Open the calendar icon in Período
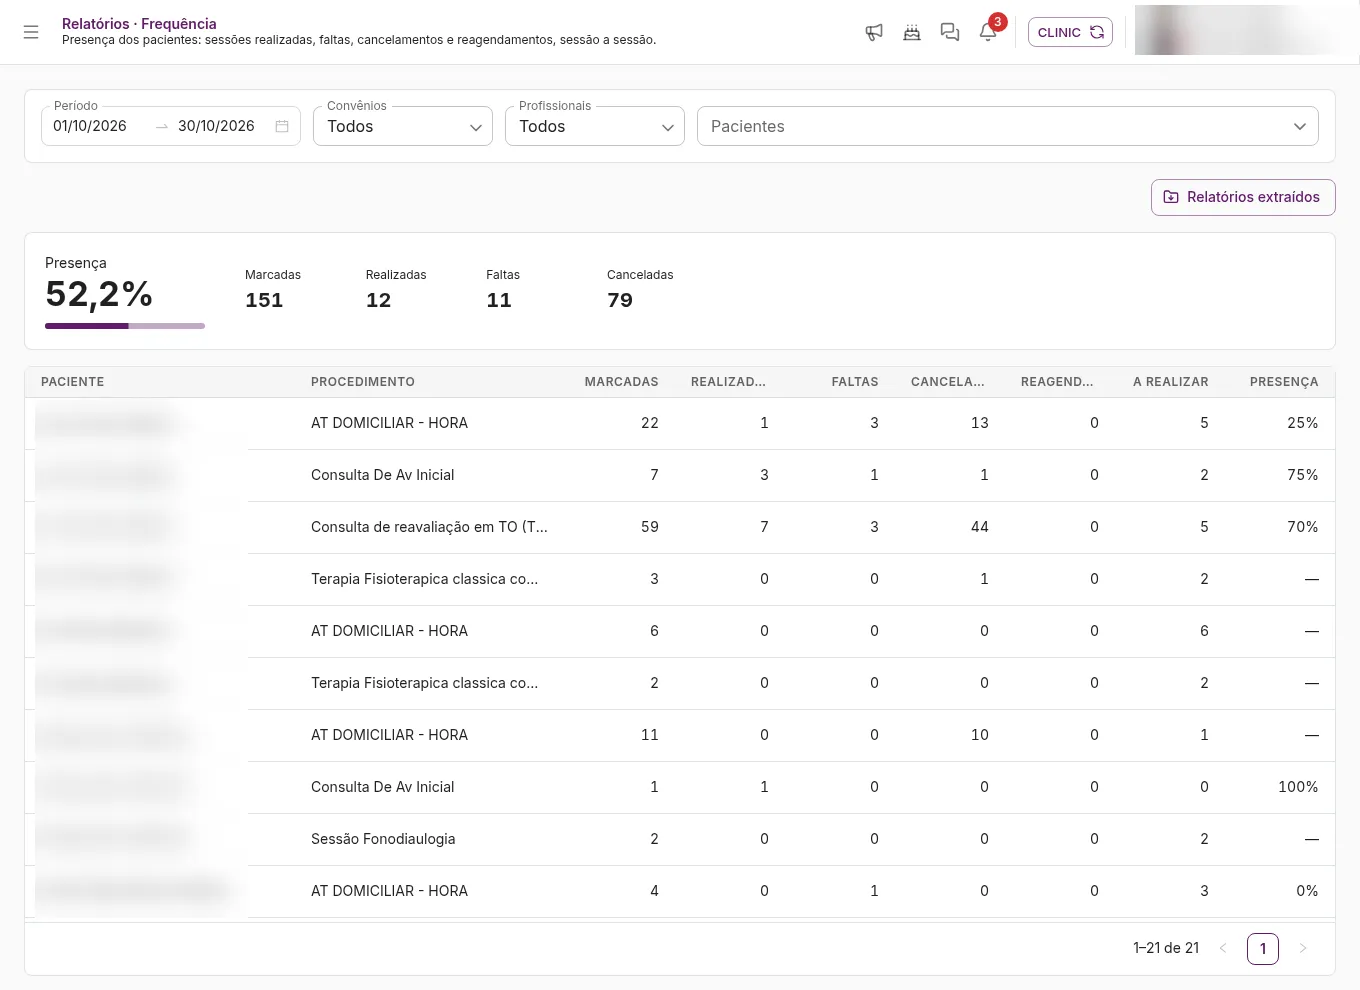Screen dimensions: 1360x990 pos(282,126)
